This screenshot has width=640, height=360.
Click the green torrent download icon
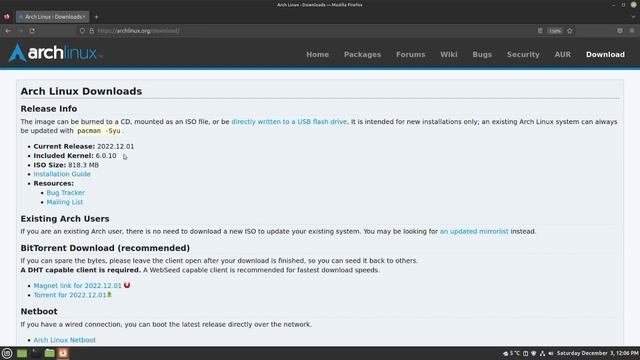109,294
